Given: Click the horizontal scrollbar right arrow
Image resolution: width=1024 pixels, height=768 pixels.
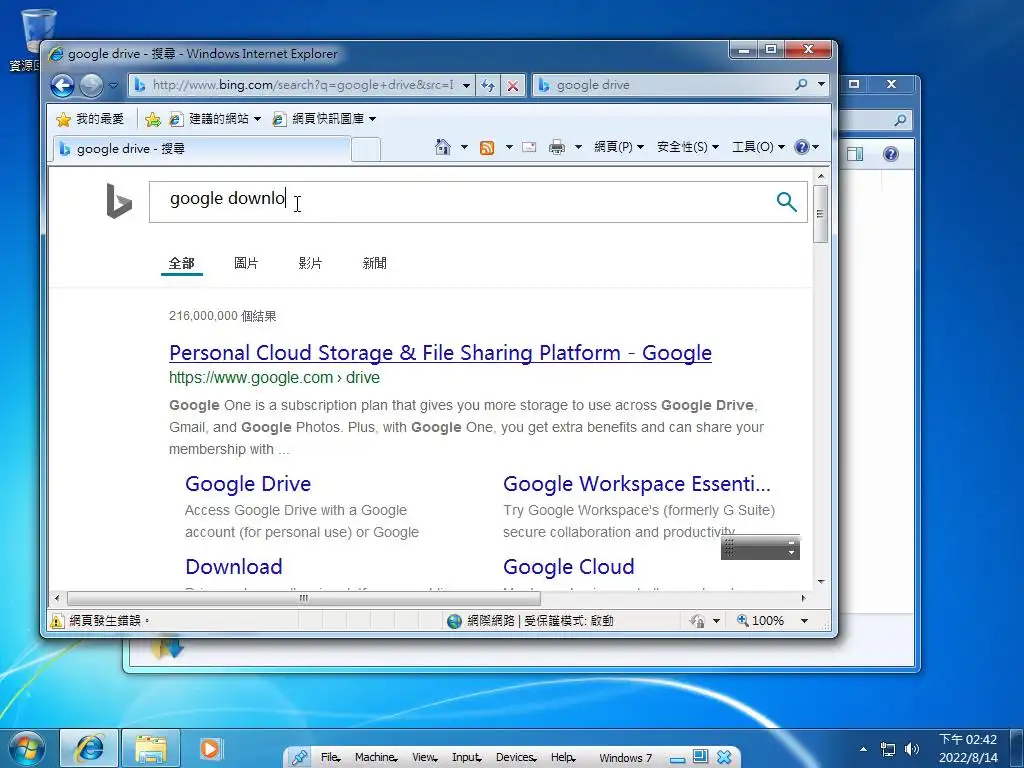Looking at the screenshot, I should pos(803,598).
